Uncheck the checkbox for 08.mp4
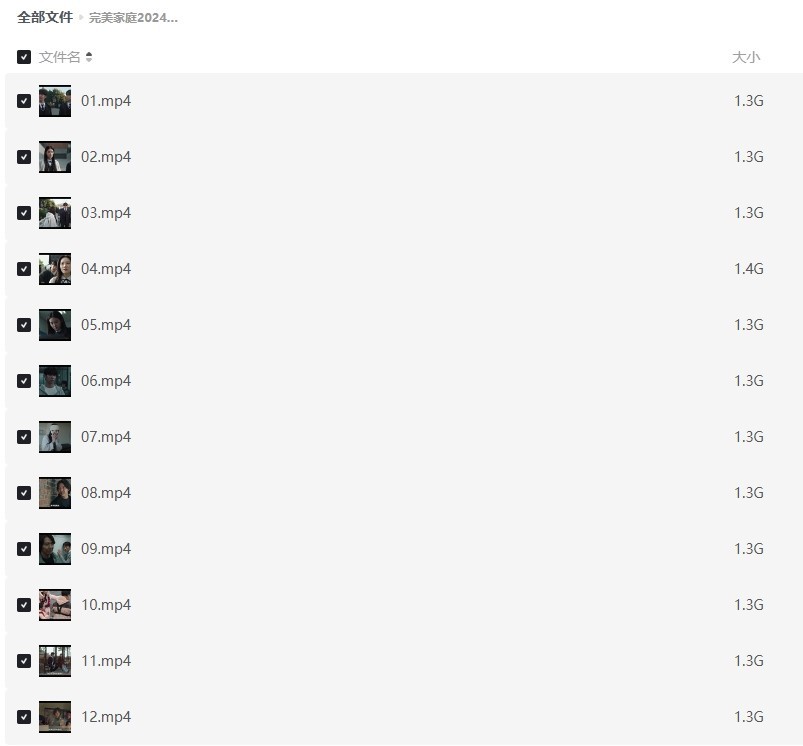This screenshot has height=746, width=803. point(24,493)
